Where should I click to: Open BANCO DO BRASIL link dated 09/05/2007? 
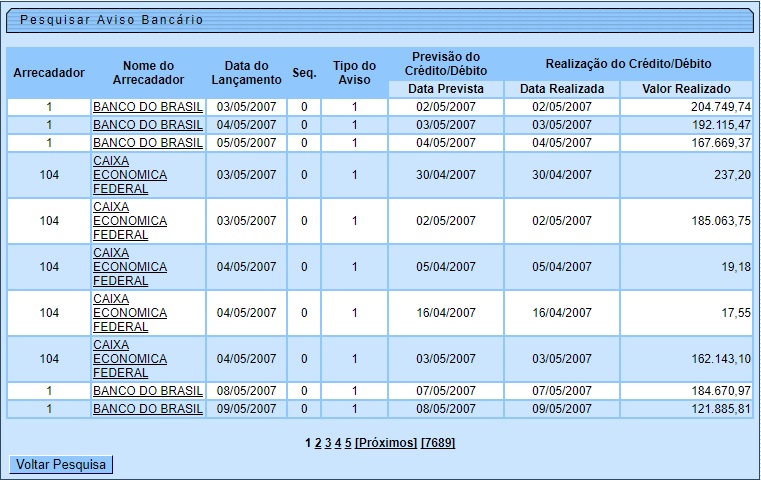pos(148,409)
